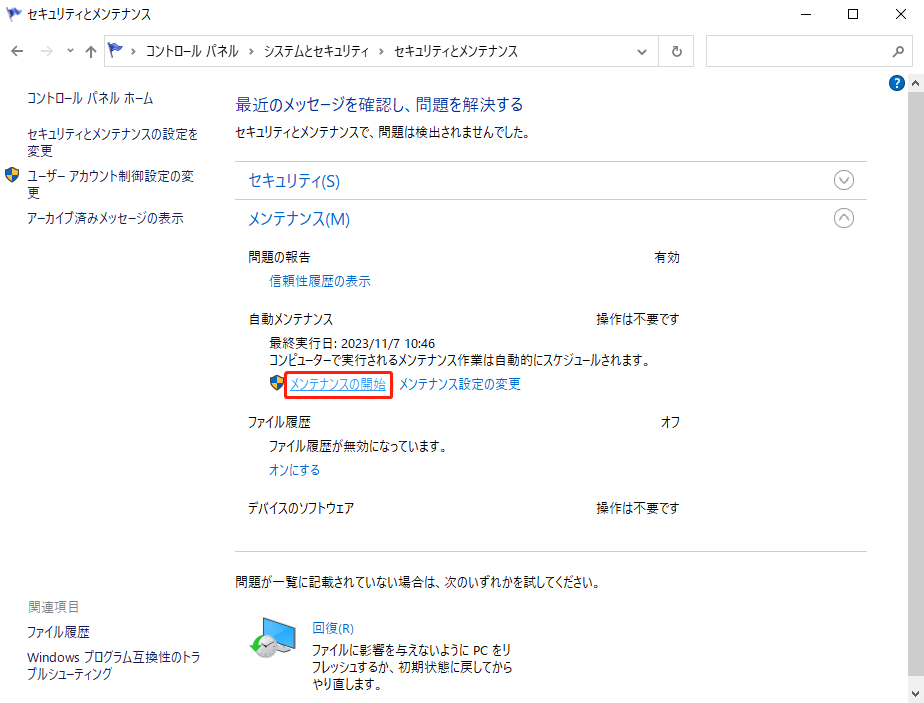Screen dimensions: 924x703
Task: Open ユーザー アカウント制御設定の変更 link
Action: (110, 184)
